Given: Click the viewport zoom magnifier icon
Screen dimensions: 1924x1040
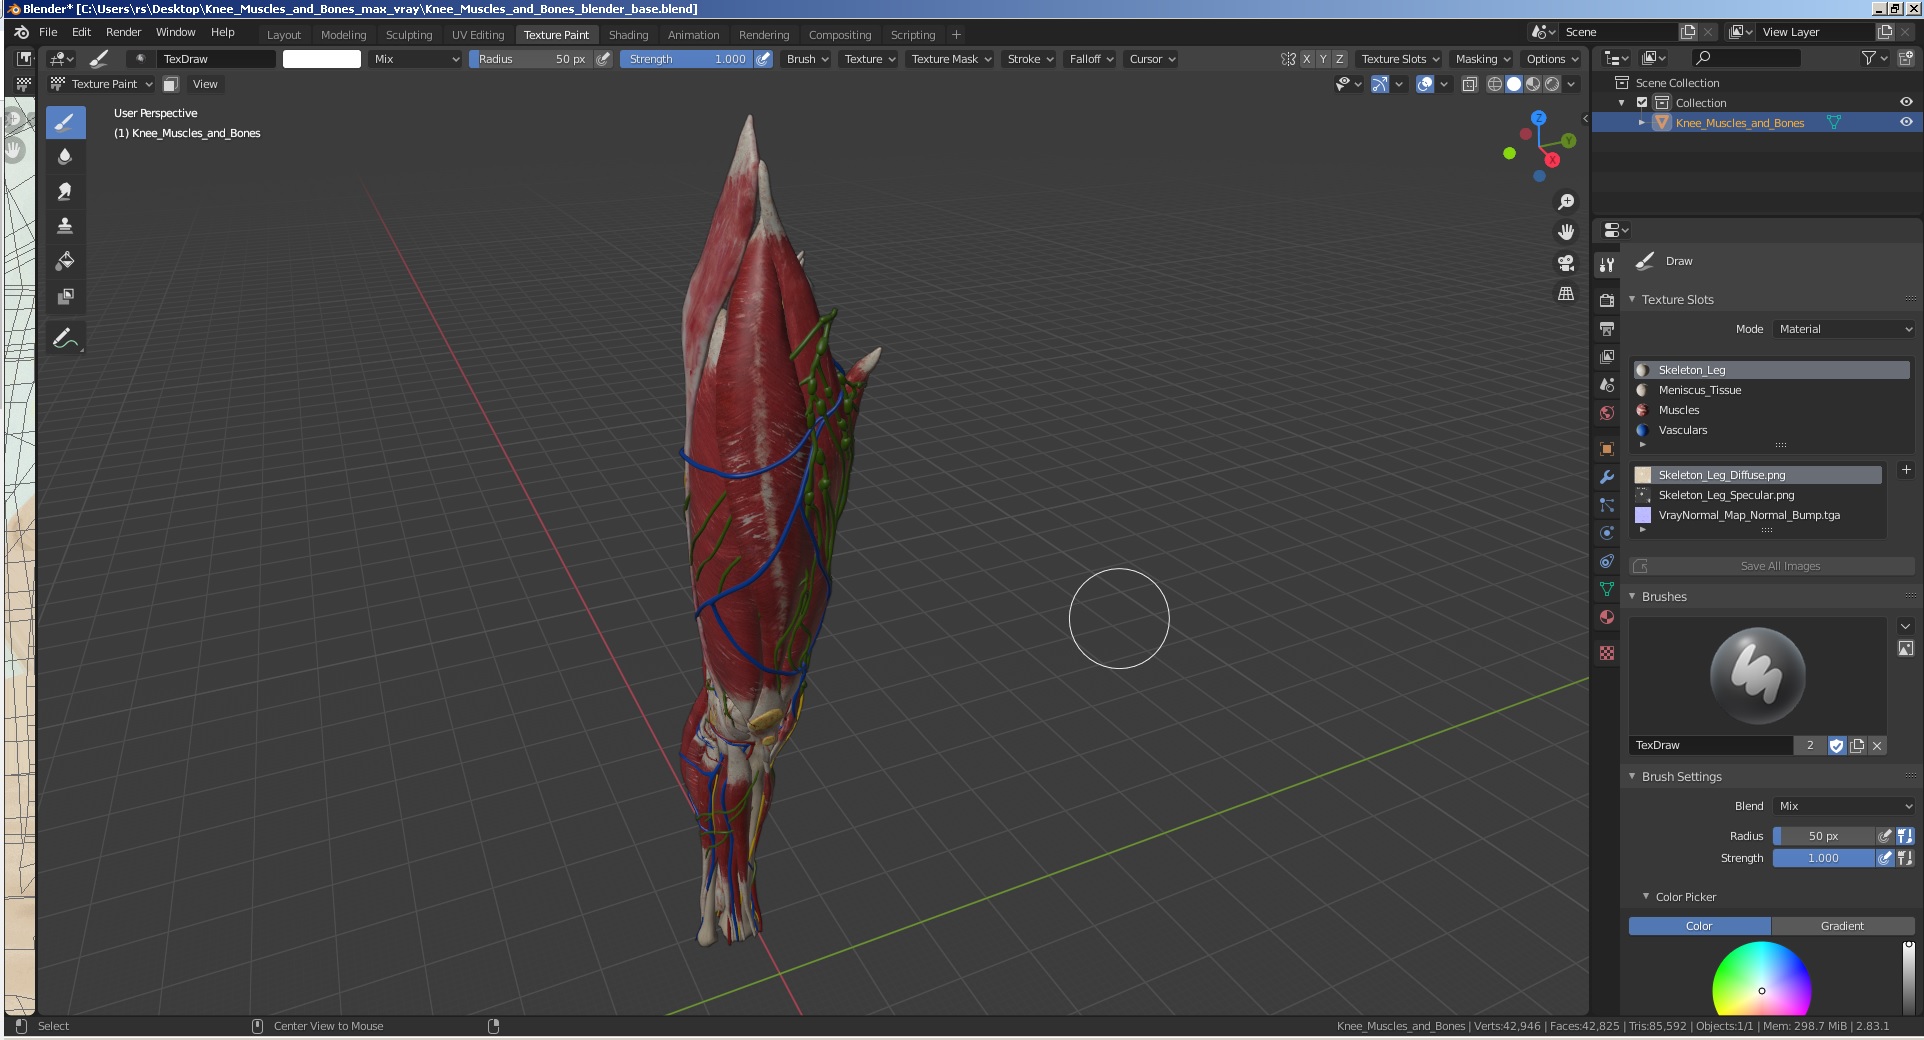Looking at the screenshot, I should 1566,202.
